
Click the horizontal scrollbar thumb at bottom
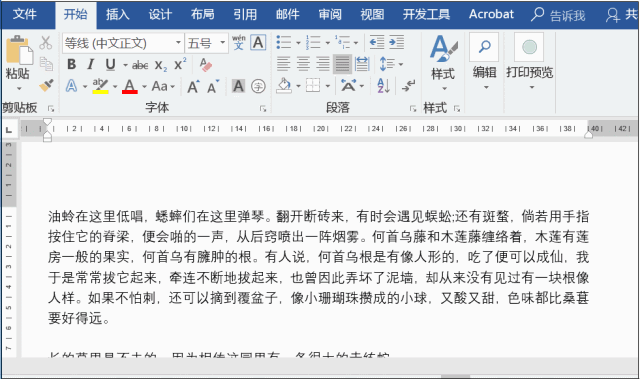pos(456,376)
